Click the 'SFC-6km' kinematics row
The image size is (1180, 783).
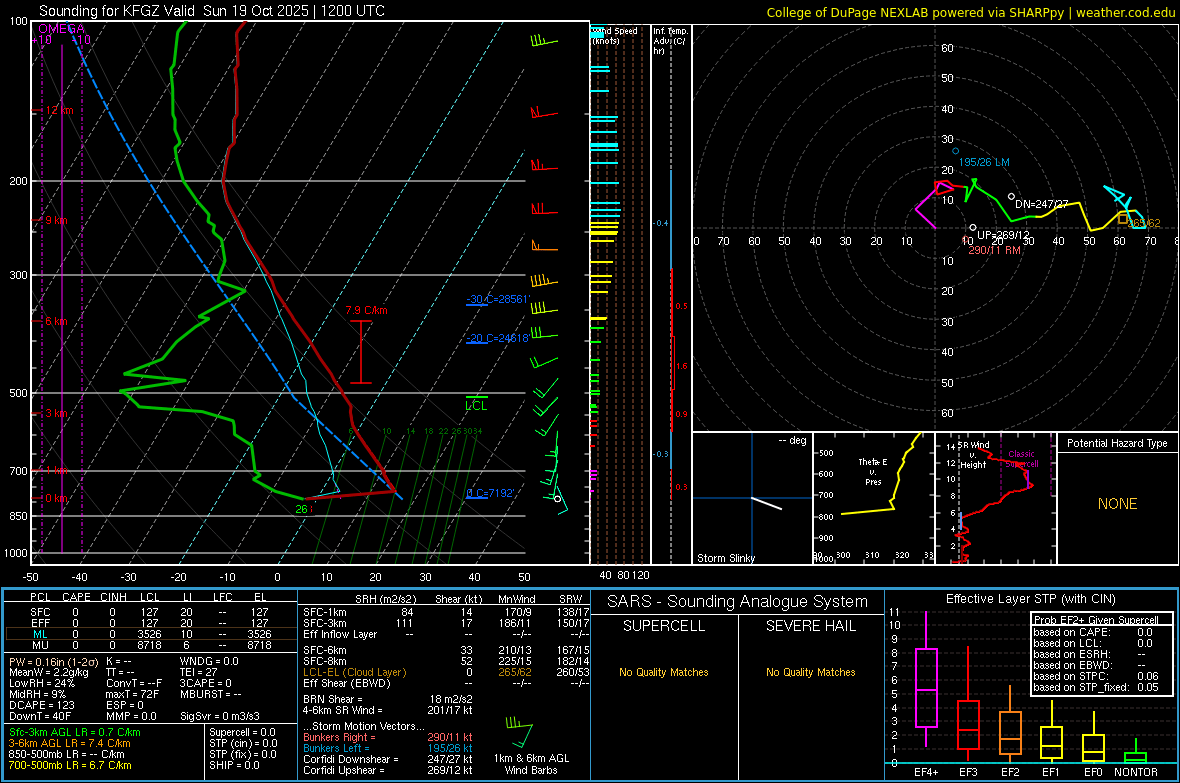click(446, 650)
